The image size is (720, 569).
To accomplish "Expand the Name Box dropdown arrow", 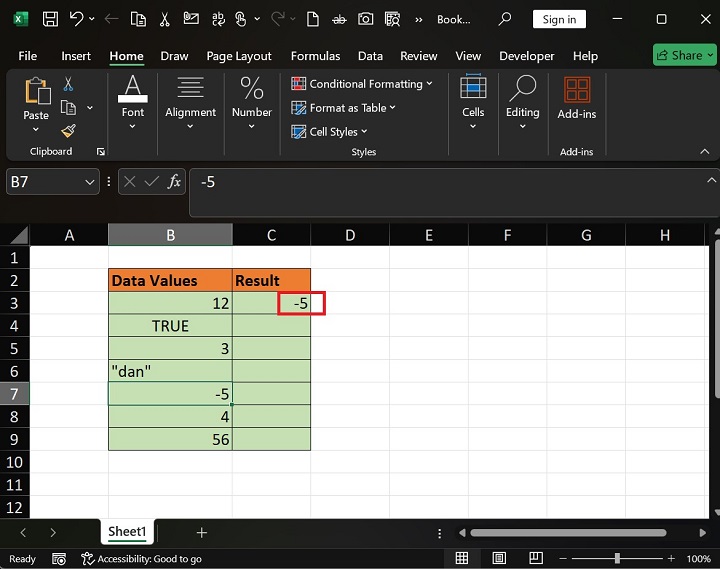I will (90, 181).
